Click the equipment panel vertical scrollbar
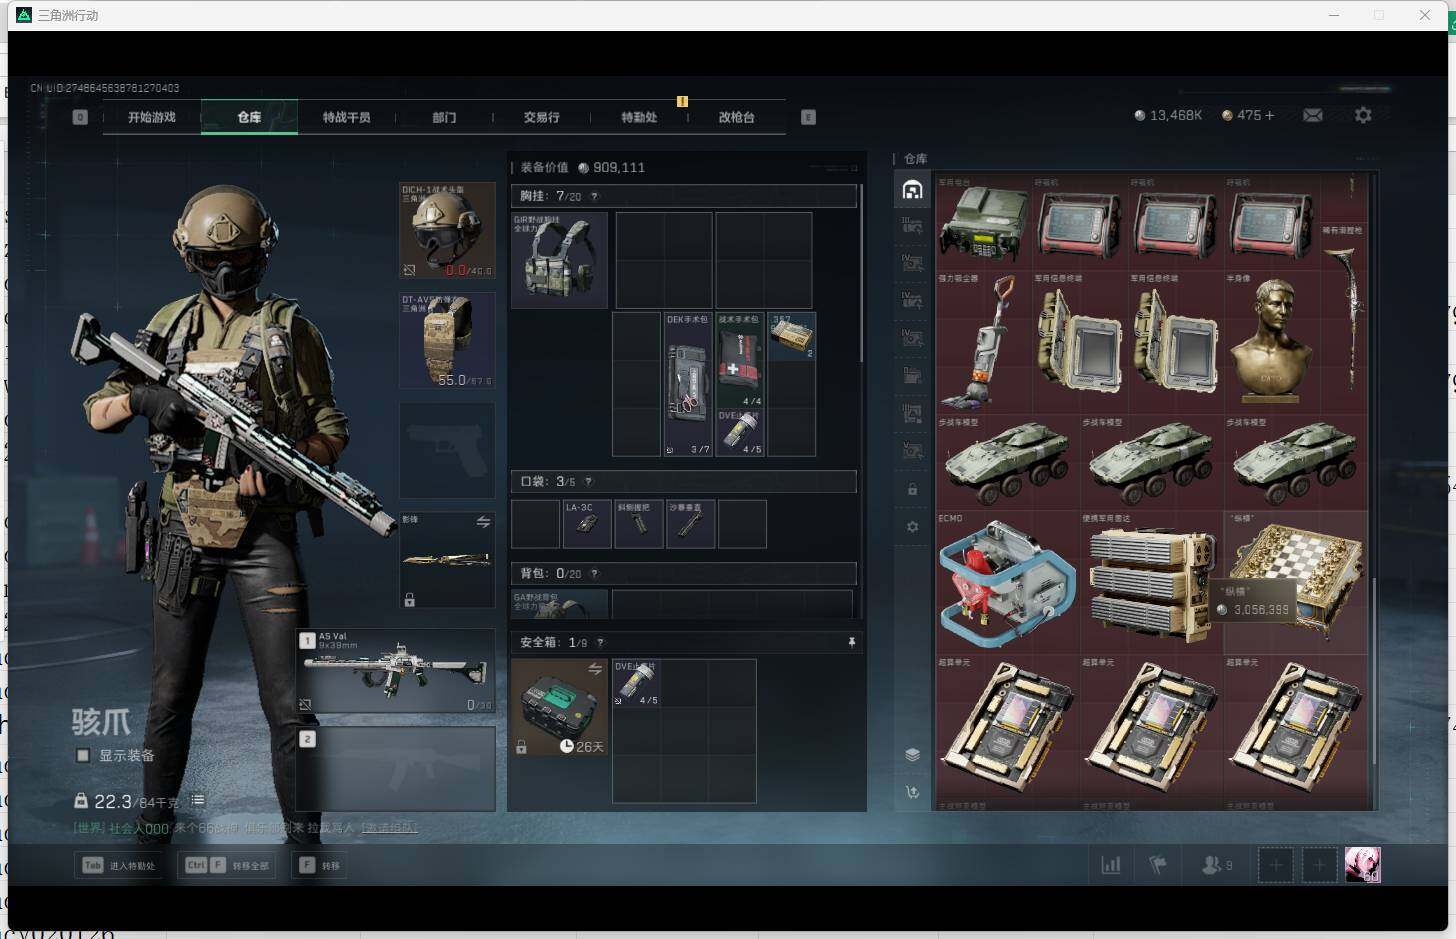Image resolution: width=1456 pixels, height=939 pixels. (x=861, y=272)
